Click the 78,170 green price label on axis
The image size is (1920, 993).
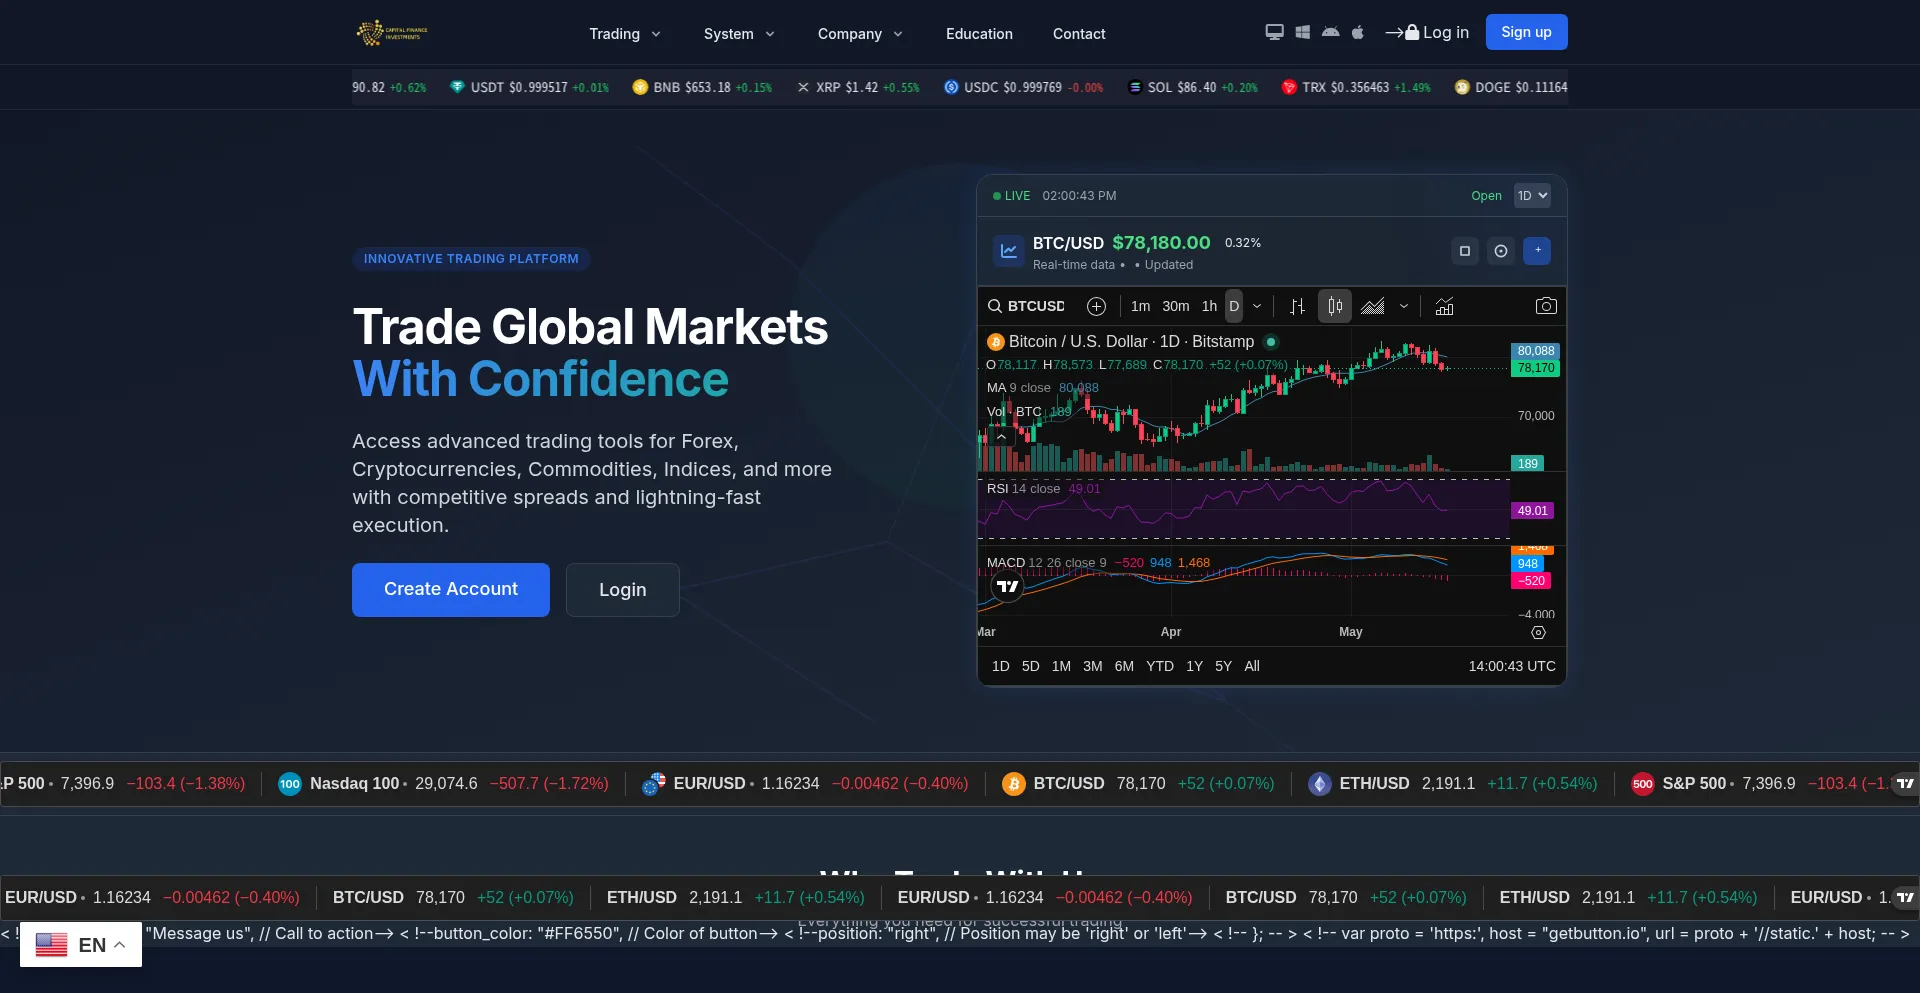tap(1536, 368)
